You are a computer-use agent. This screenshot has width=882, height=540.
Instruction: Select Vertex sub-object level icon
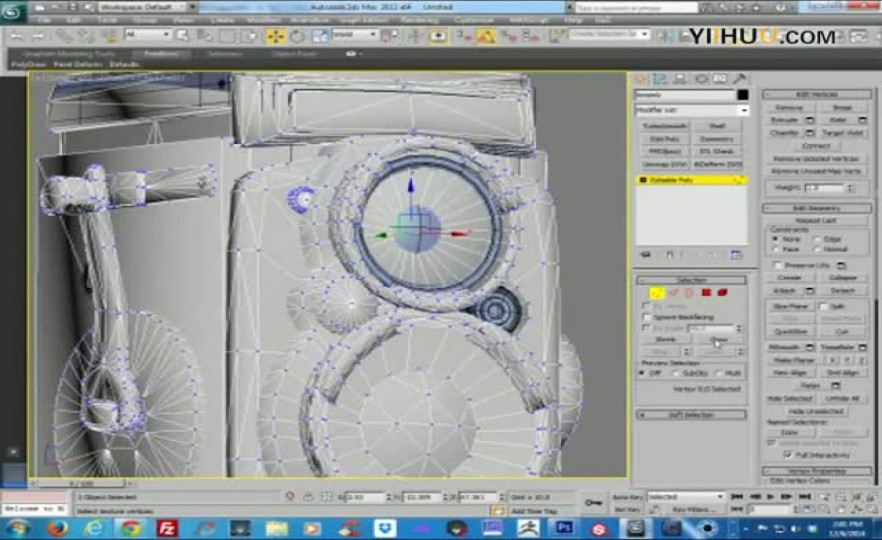click(x=656, y=293)
